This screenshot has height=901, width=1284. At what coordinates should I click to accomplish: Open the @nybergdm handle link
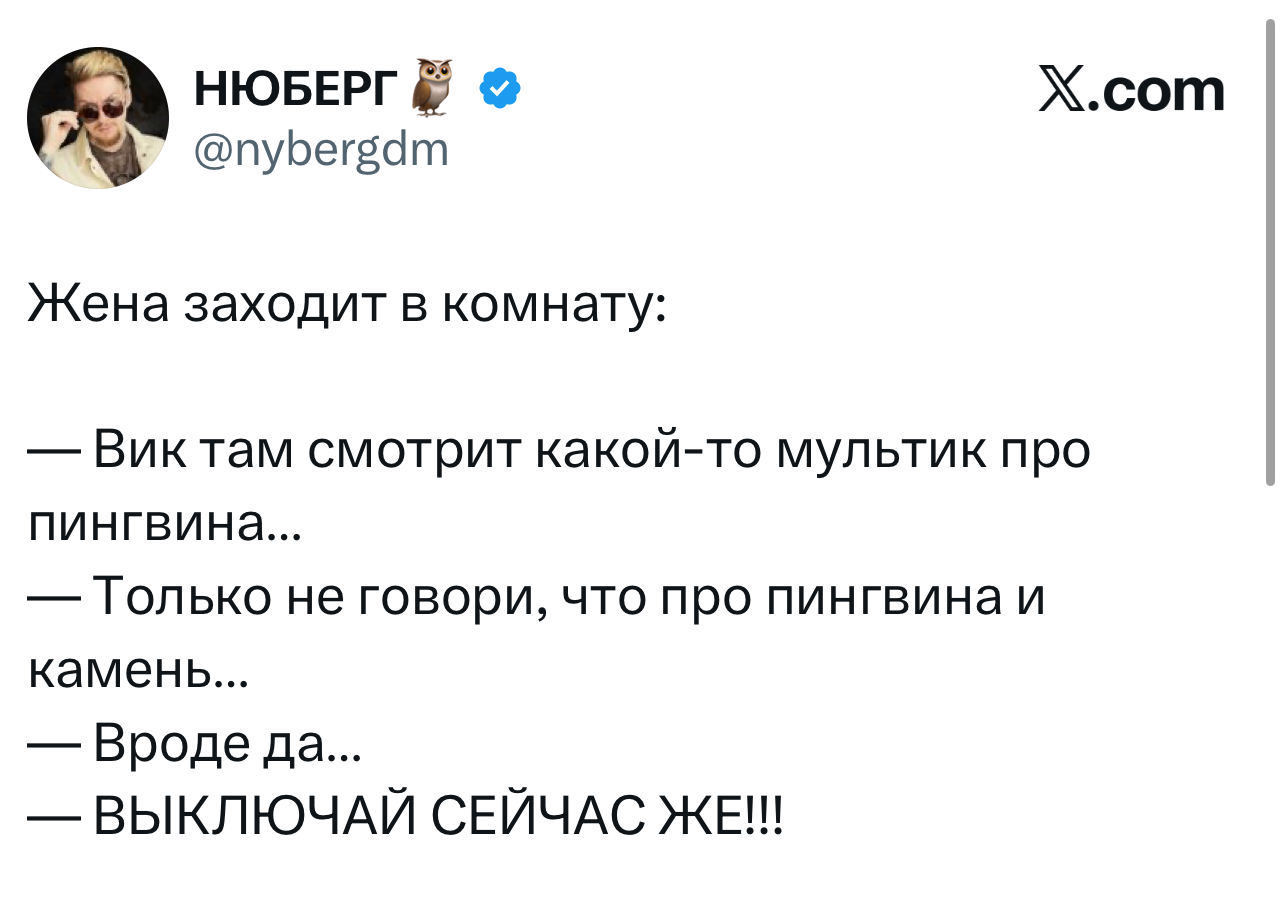point(322,150)
